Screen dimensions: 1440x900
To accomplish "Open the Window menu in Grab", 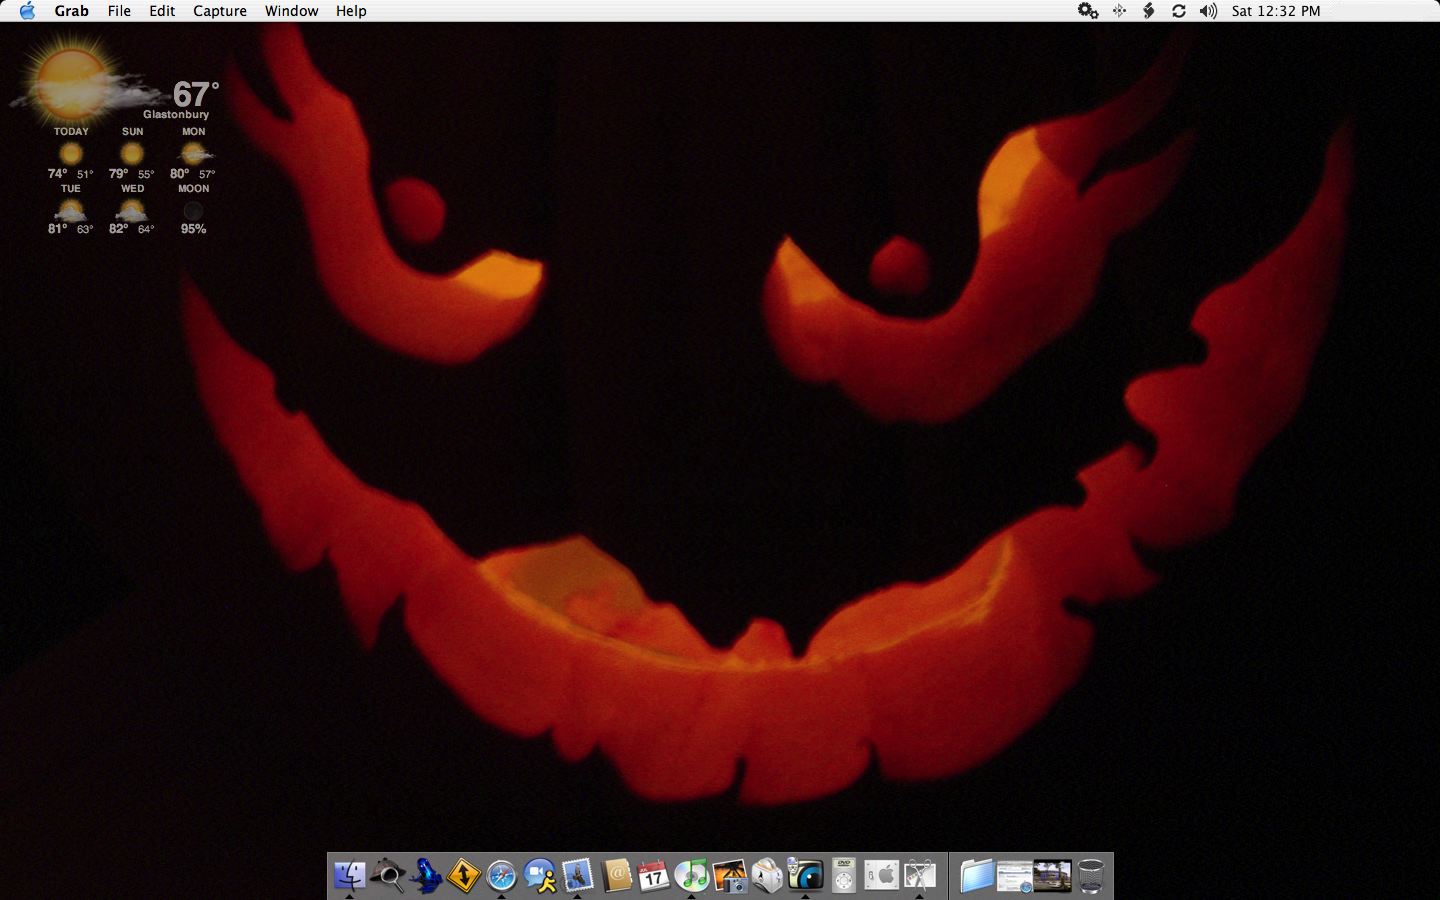I will pyautogui.click(x=291, y=11).
